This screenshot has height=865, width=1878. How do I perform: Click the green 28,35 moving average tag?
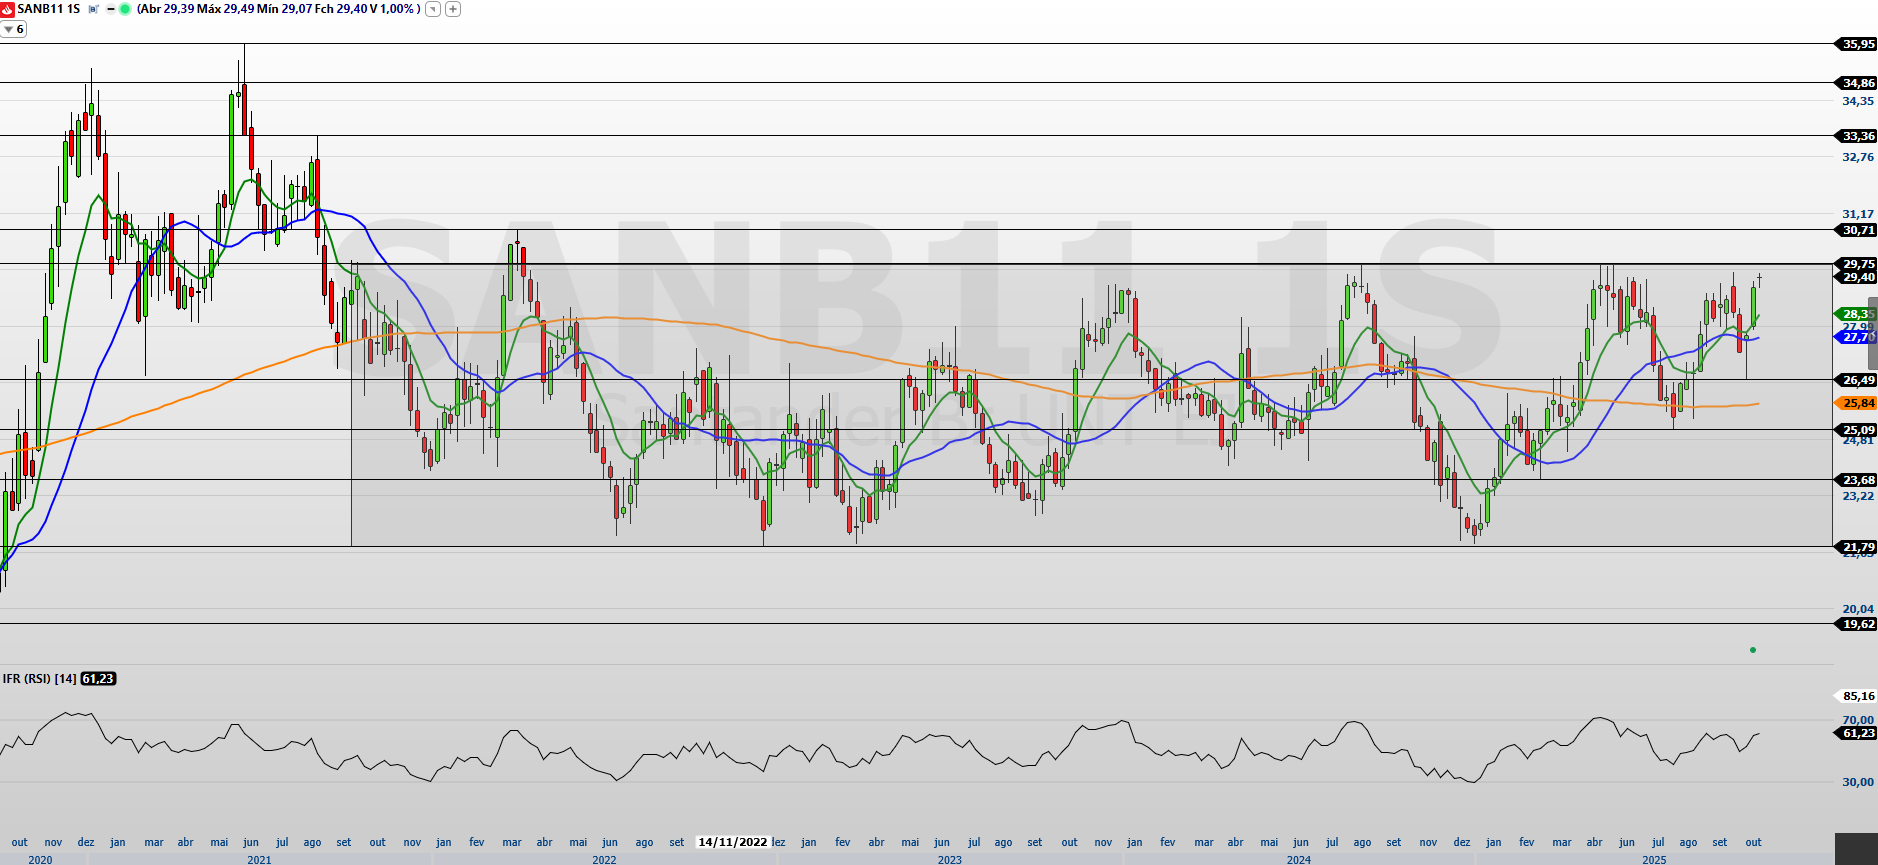pos(1856,314)
